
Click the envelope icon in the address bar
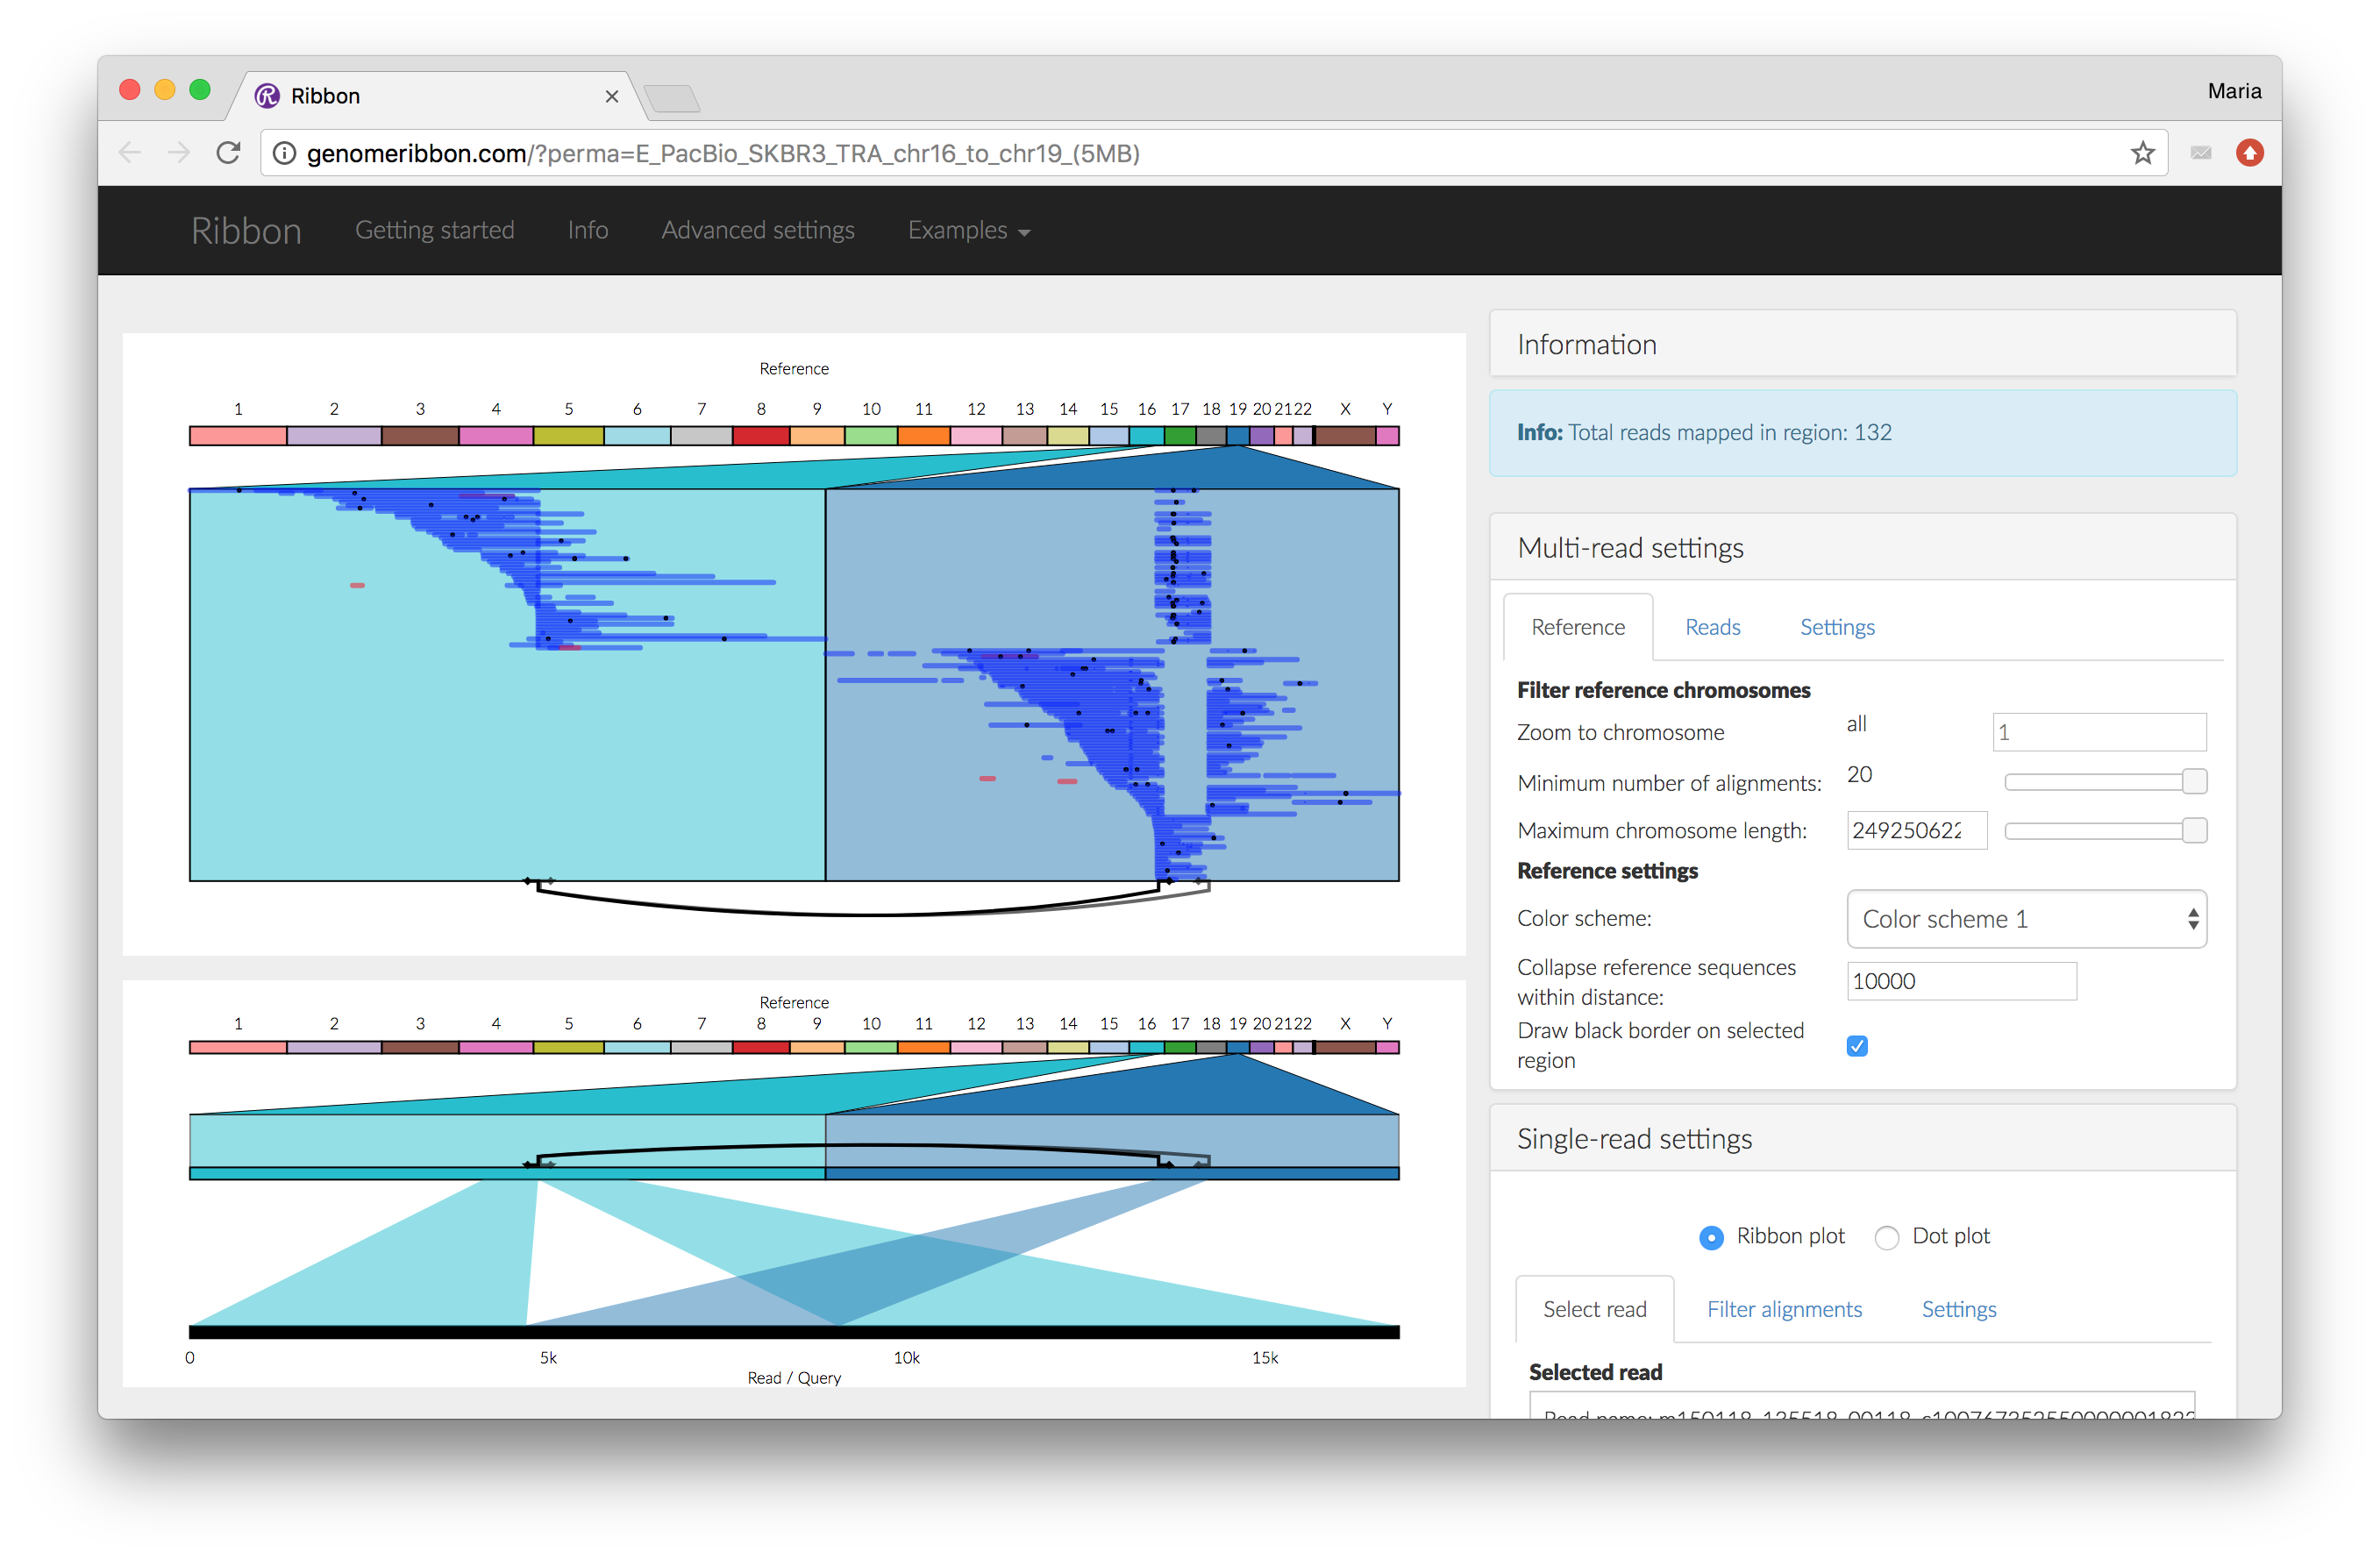click(2201, 152)
